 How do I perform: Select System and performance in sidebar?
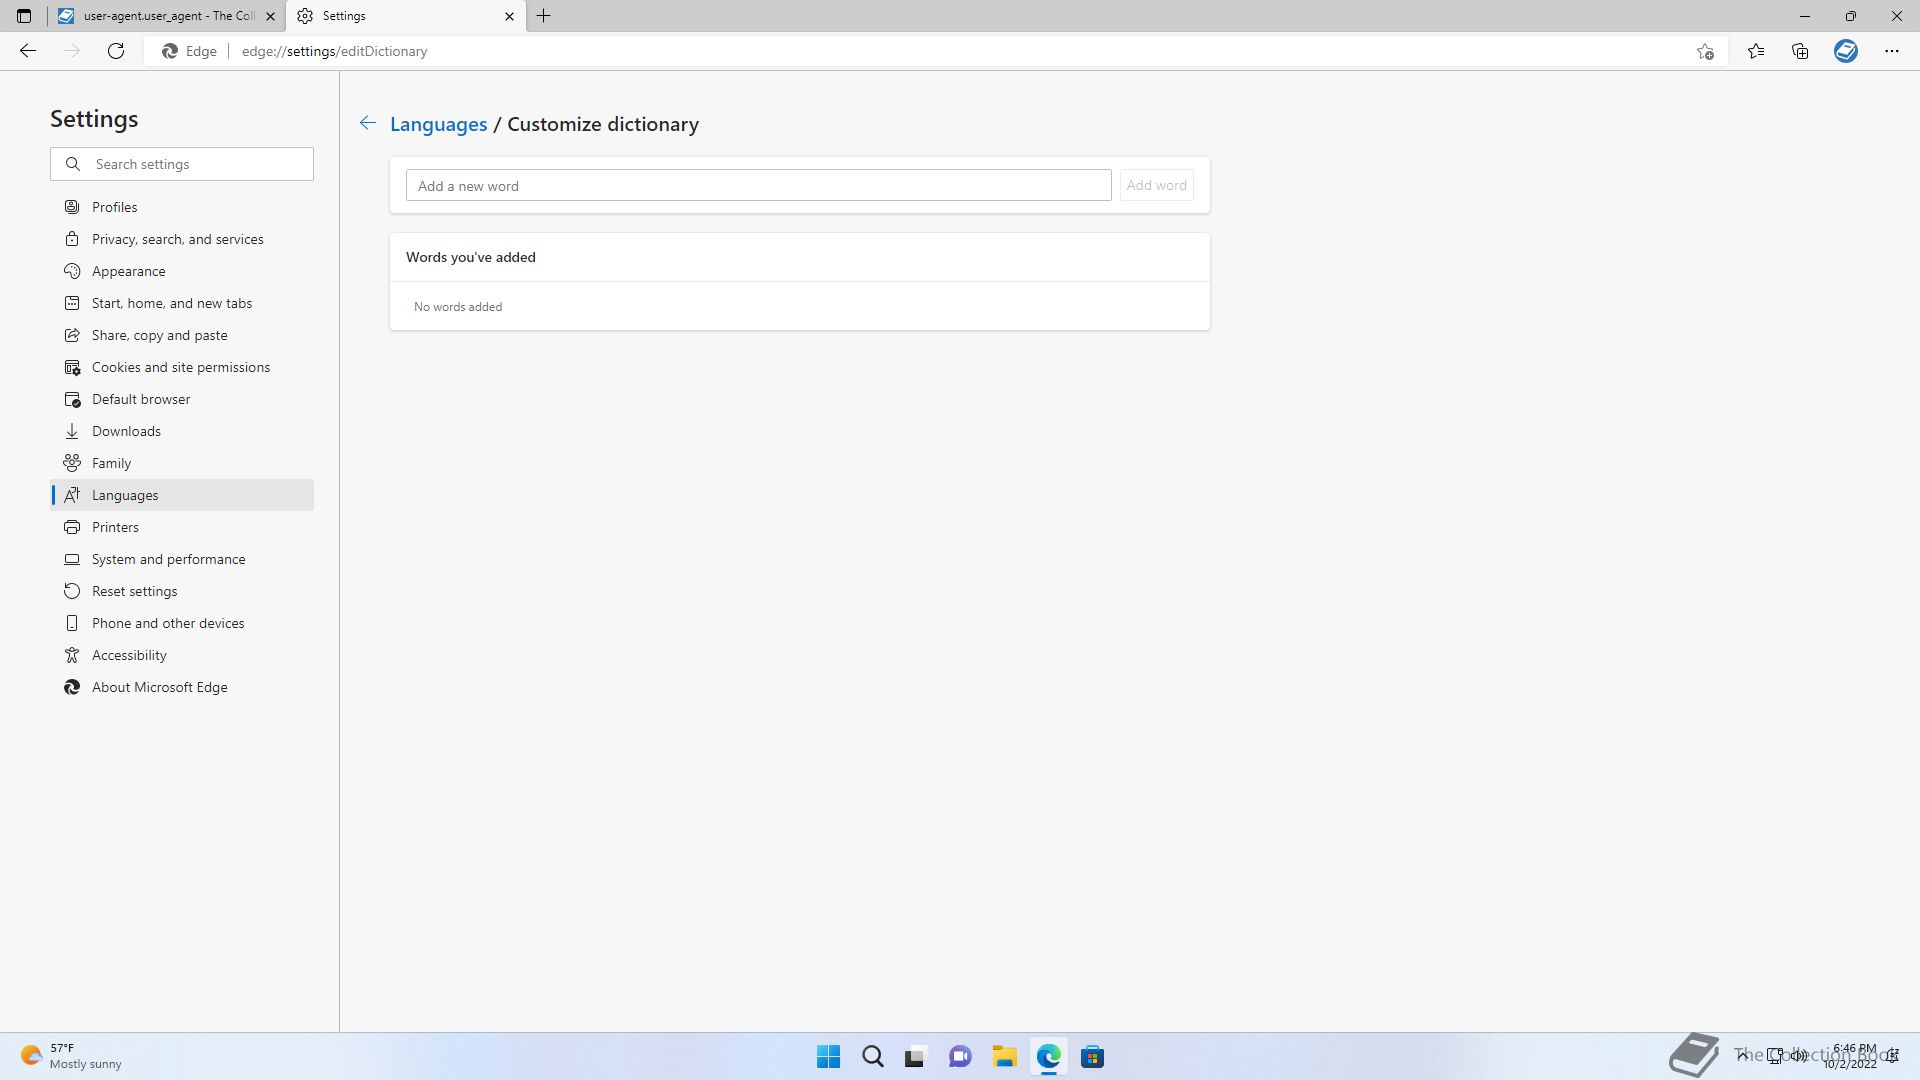point(168,559)
